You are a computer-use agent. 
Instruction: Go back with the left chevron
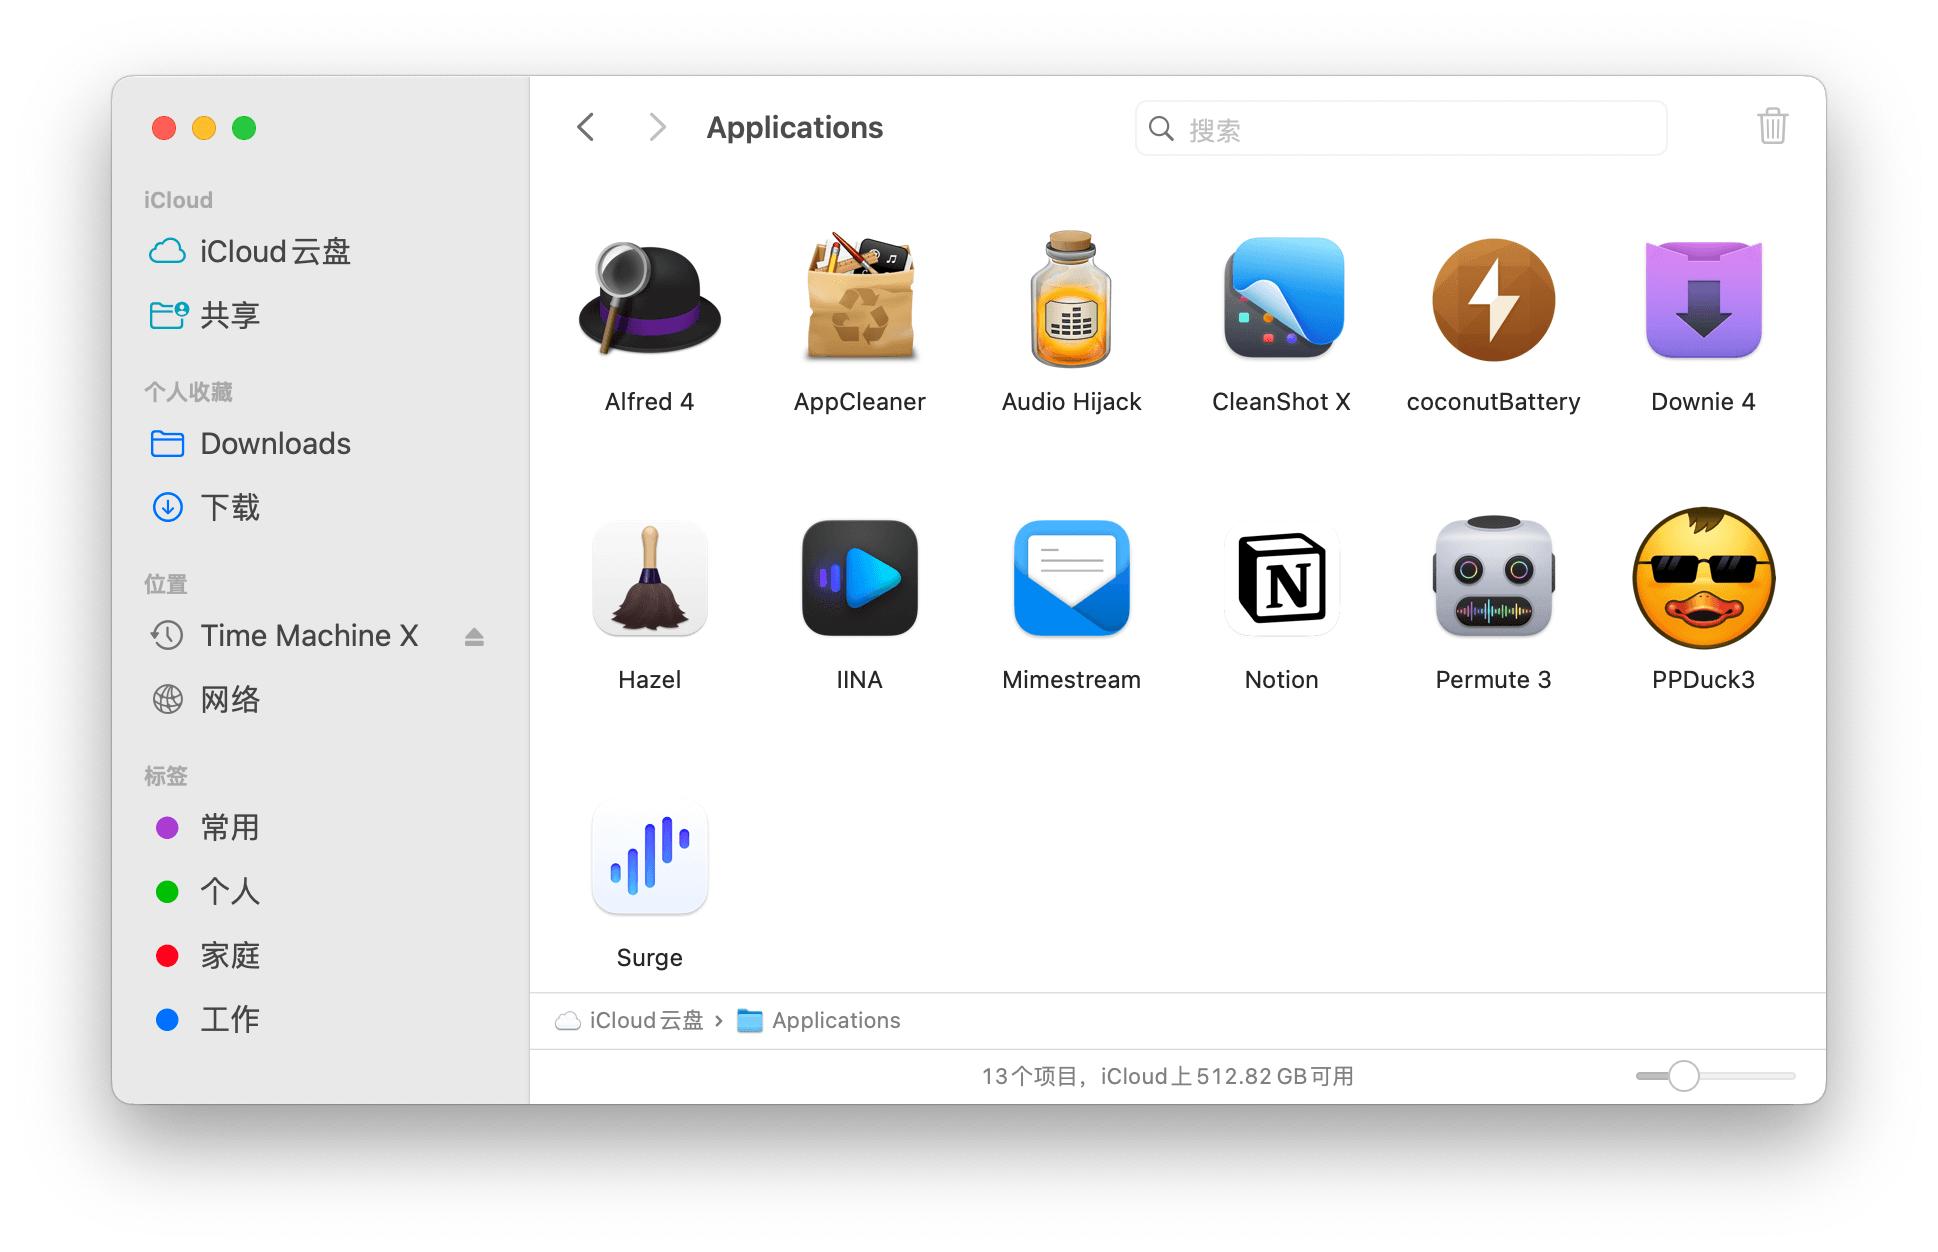pos(586,127)
